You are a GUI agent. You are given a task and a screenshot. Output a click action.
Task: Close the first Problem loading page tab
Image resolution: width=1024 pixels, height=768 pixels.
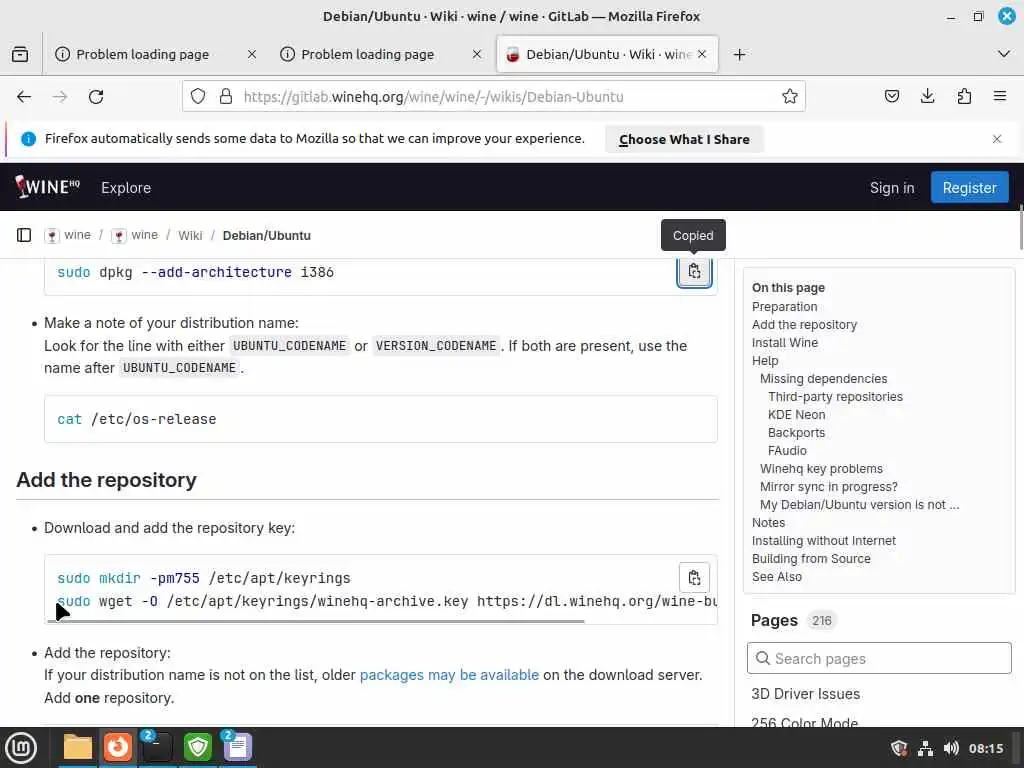pyautogui.click(x=251, y=54)
